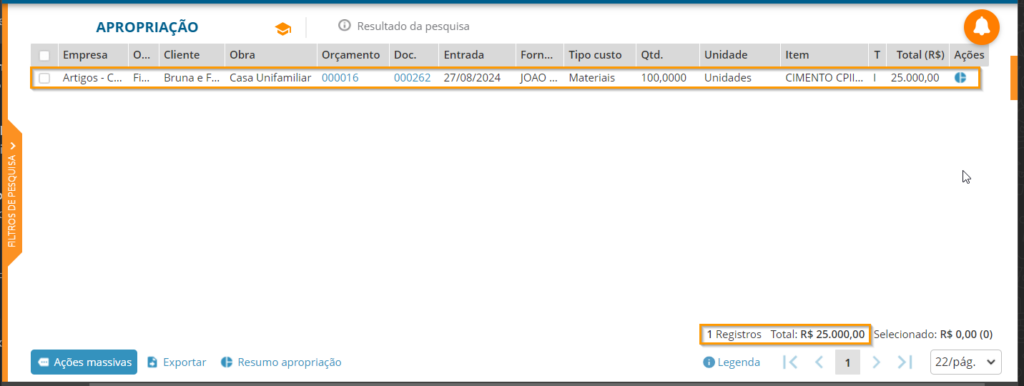Go to the last page of results
Viewport: 1024px width, 386px height.
(x=904, y=362)
